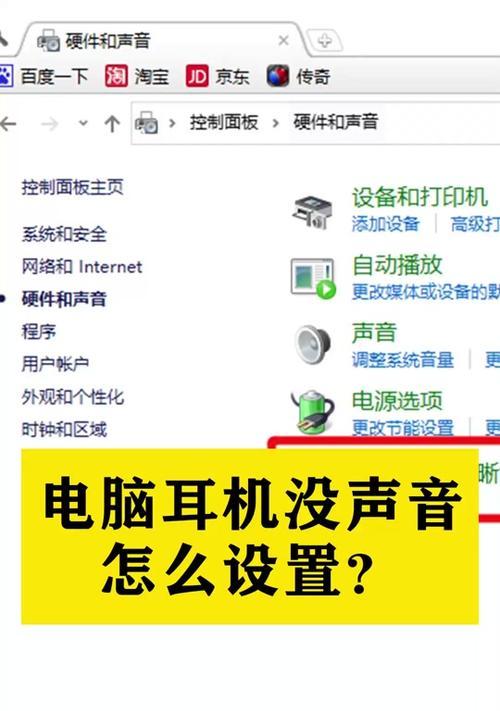The width and height of the screenshot is (500, 711).
Task: Click the Sound speaker icon
Action: [x=313, y=345]
